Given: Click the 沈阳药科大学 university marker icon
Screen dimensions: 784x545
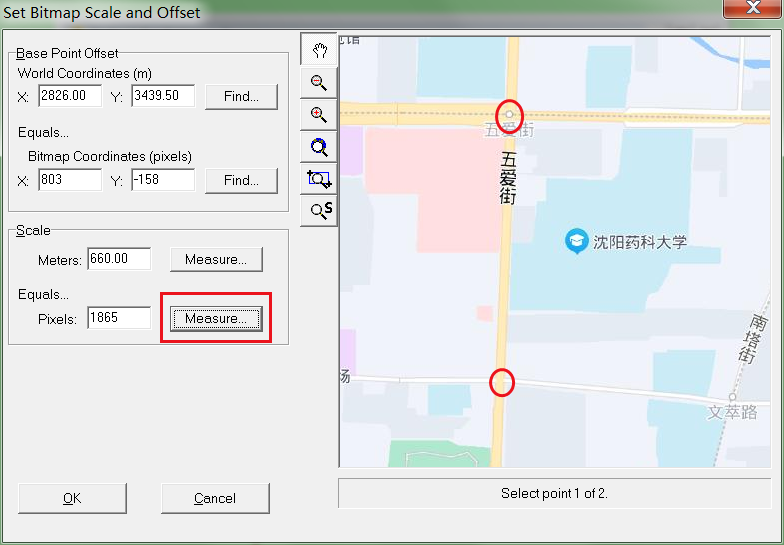Looking at the screenshot, I should [576, 241].
